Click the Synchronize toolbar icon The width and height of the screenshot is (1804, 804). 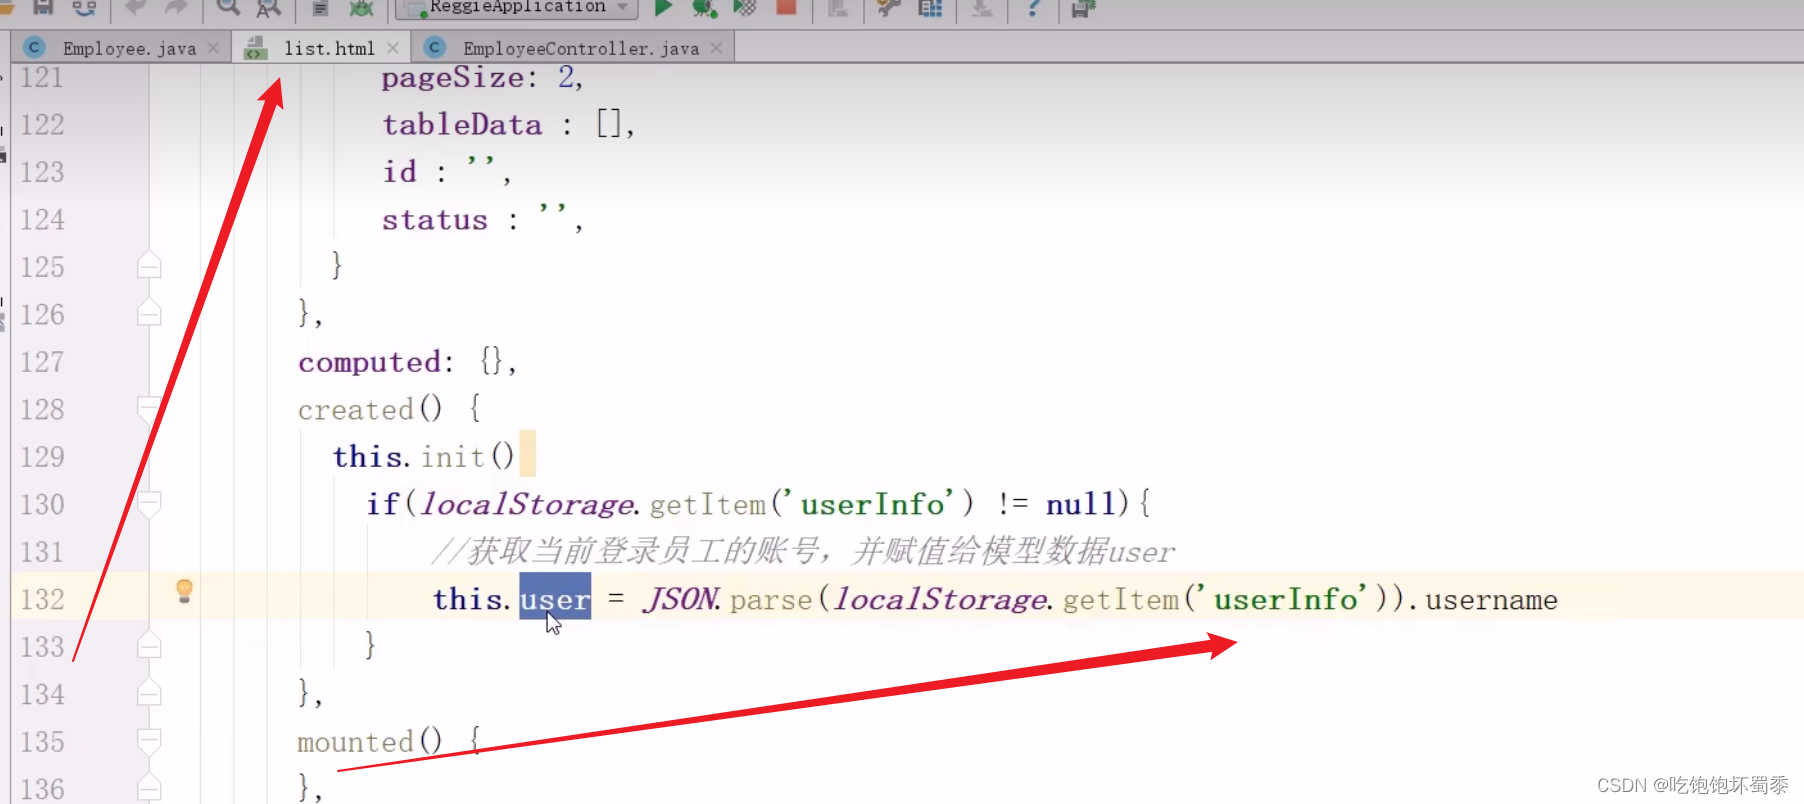click(84, 7)
